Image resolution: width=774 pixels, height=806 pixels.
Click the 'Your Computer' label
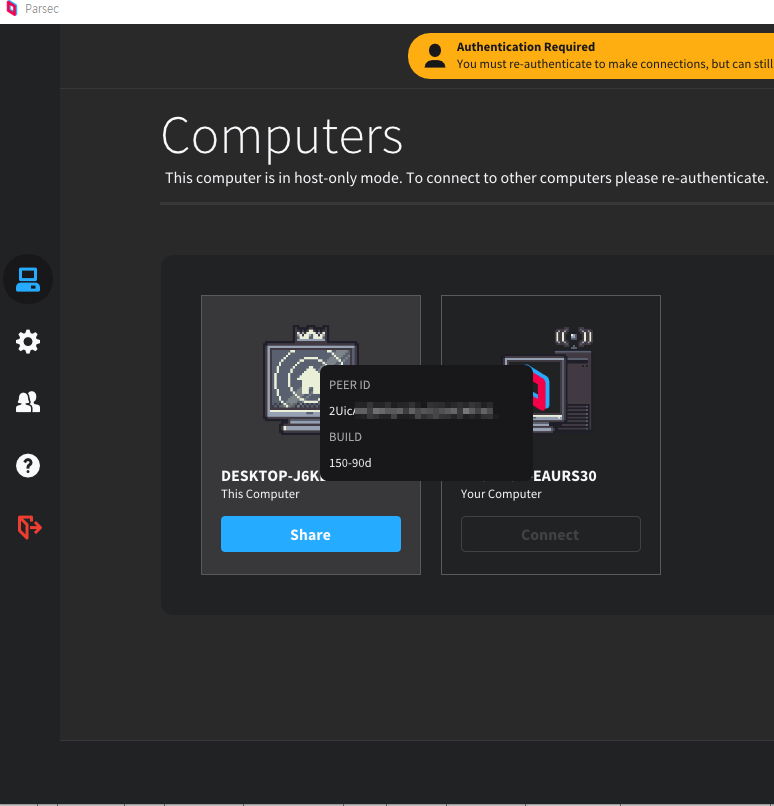(501, 494)
